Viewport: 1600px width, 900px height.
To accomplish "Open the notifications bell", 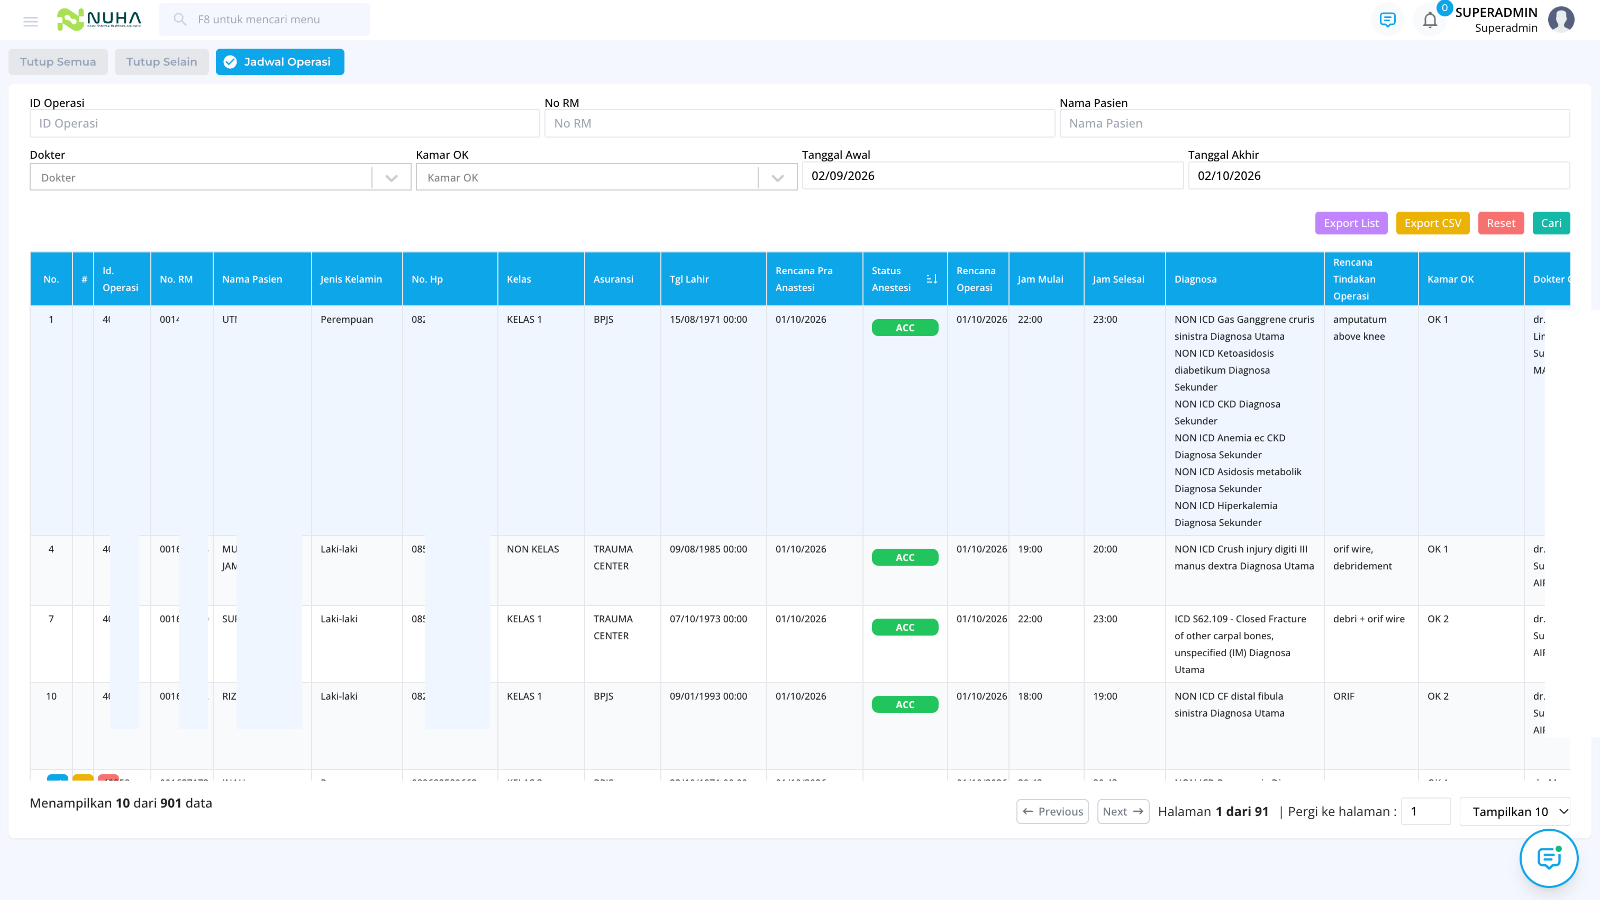I will pos(1430,20).
